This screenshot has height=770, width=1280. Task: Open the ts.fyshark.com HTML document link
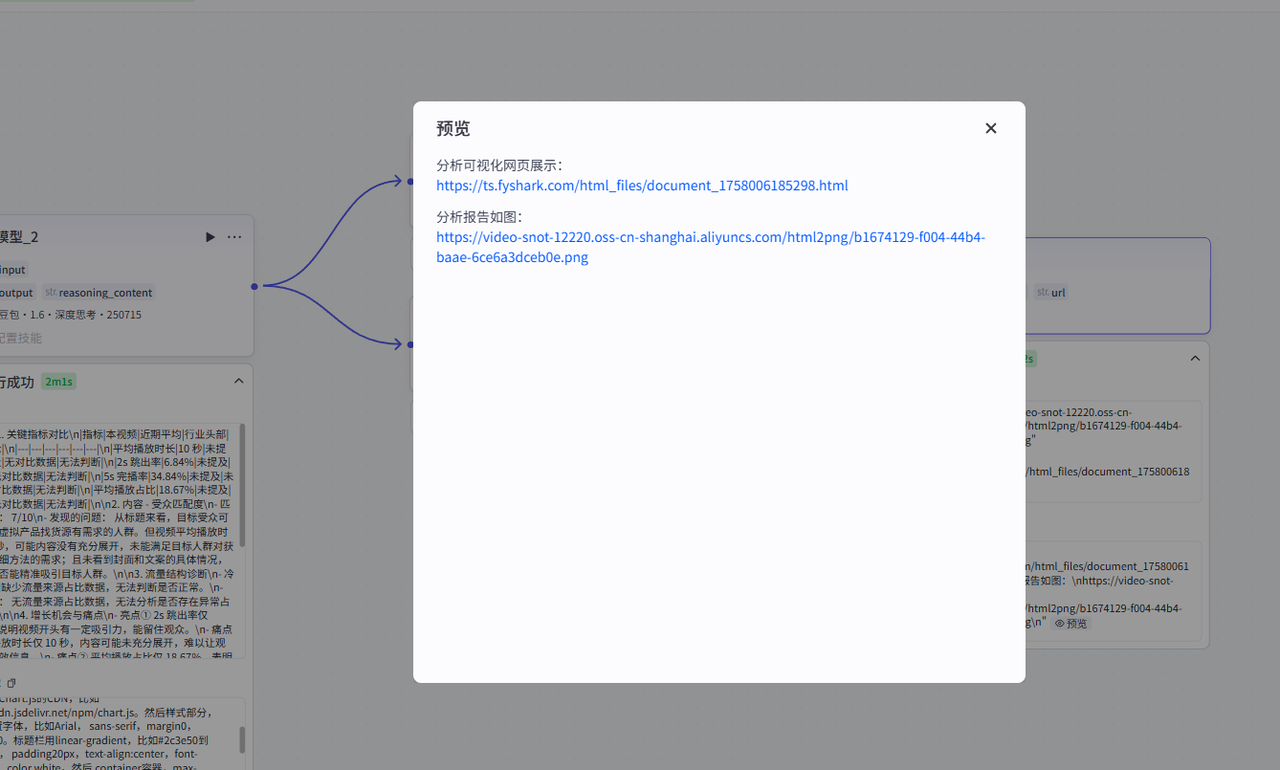642,186
